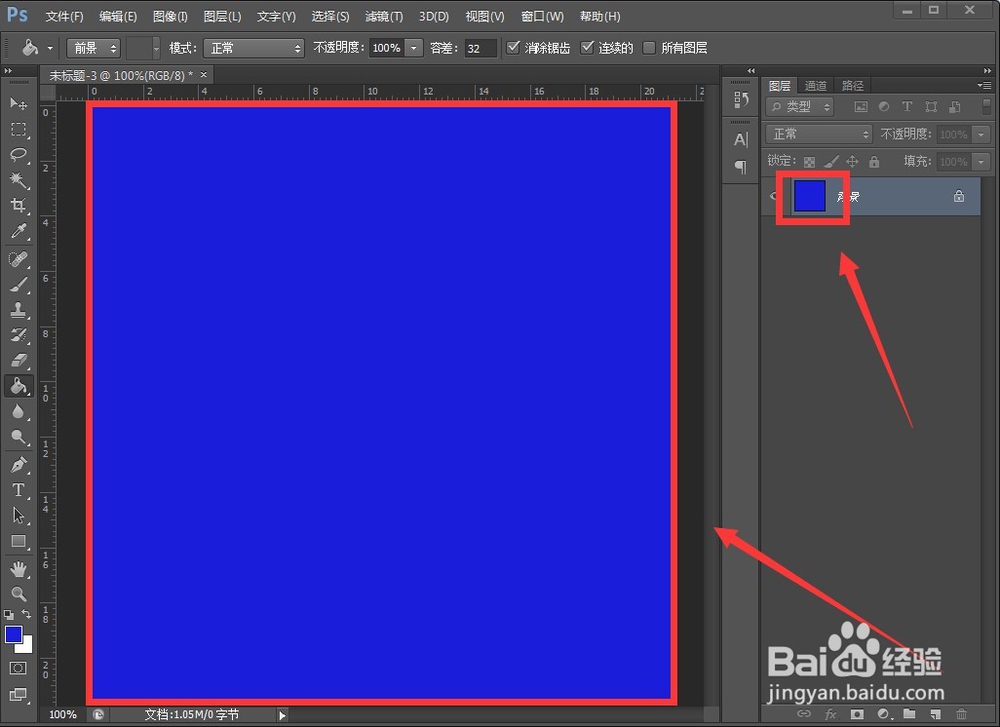Screen dimensions: 1000x727
Task: Swap foreground and background colors
Action: 26,614
